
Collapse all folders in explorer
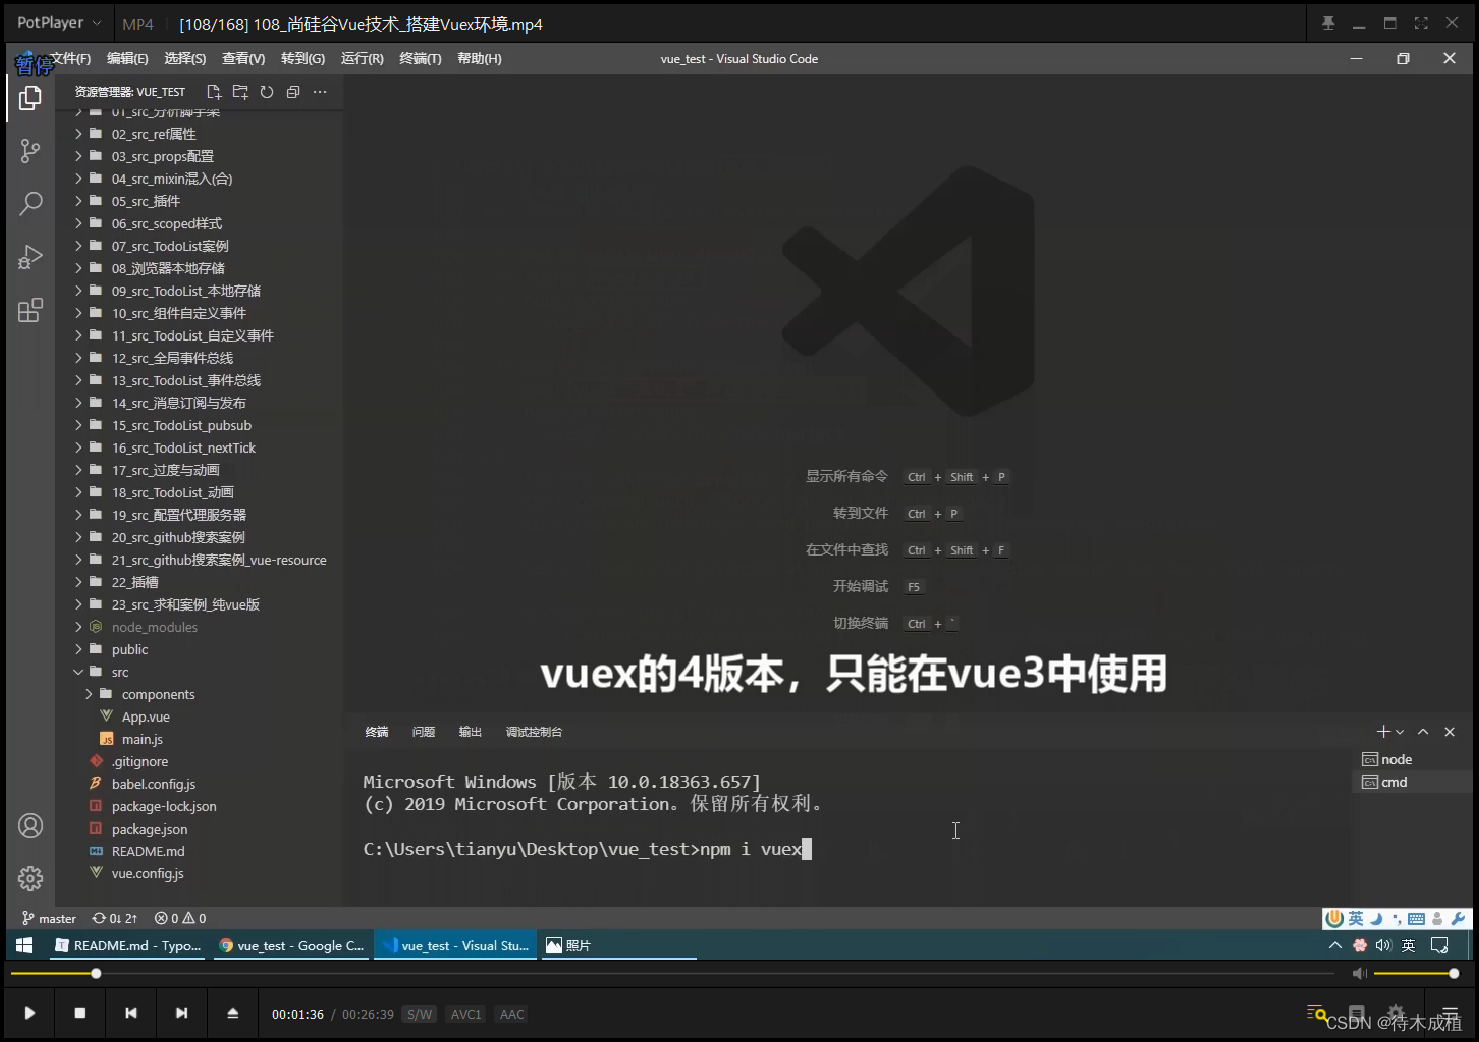(x=293, y=92)
